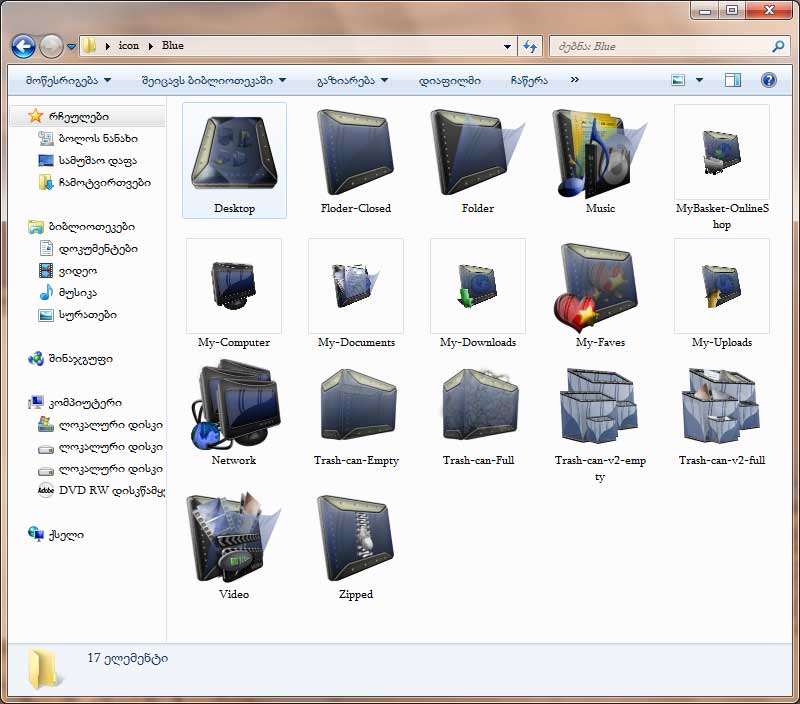This screenshot has width=800, height=704.
Task: Refresh the folder with the refresh button
Action: point(530,46)
